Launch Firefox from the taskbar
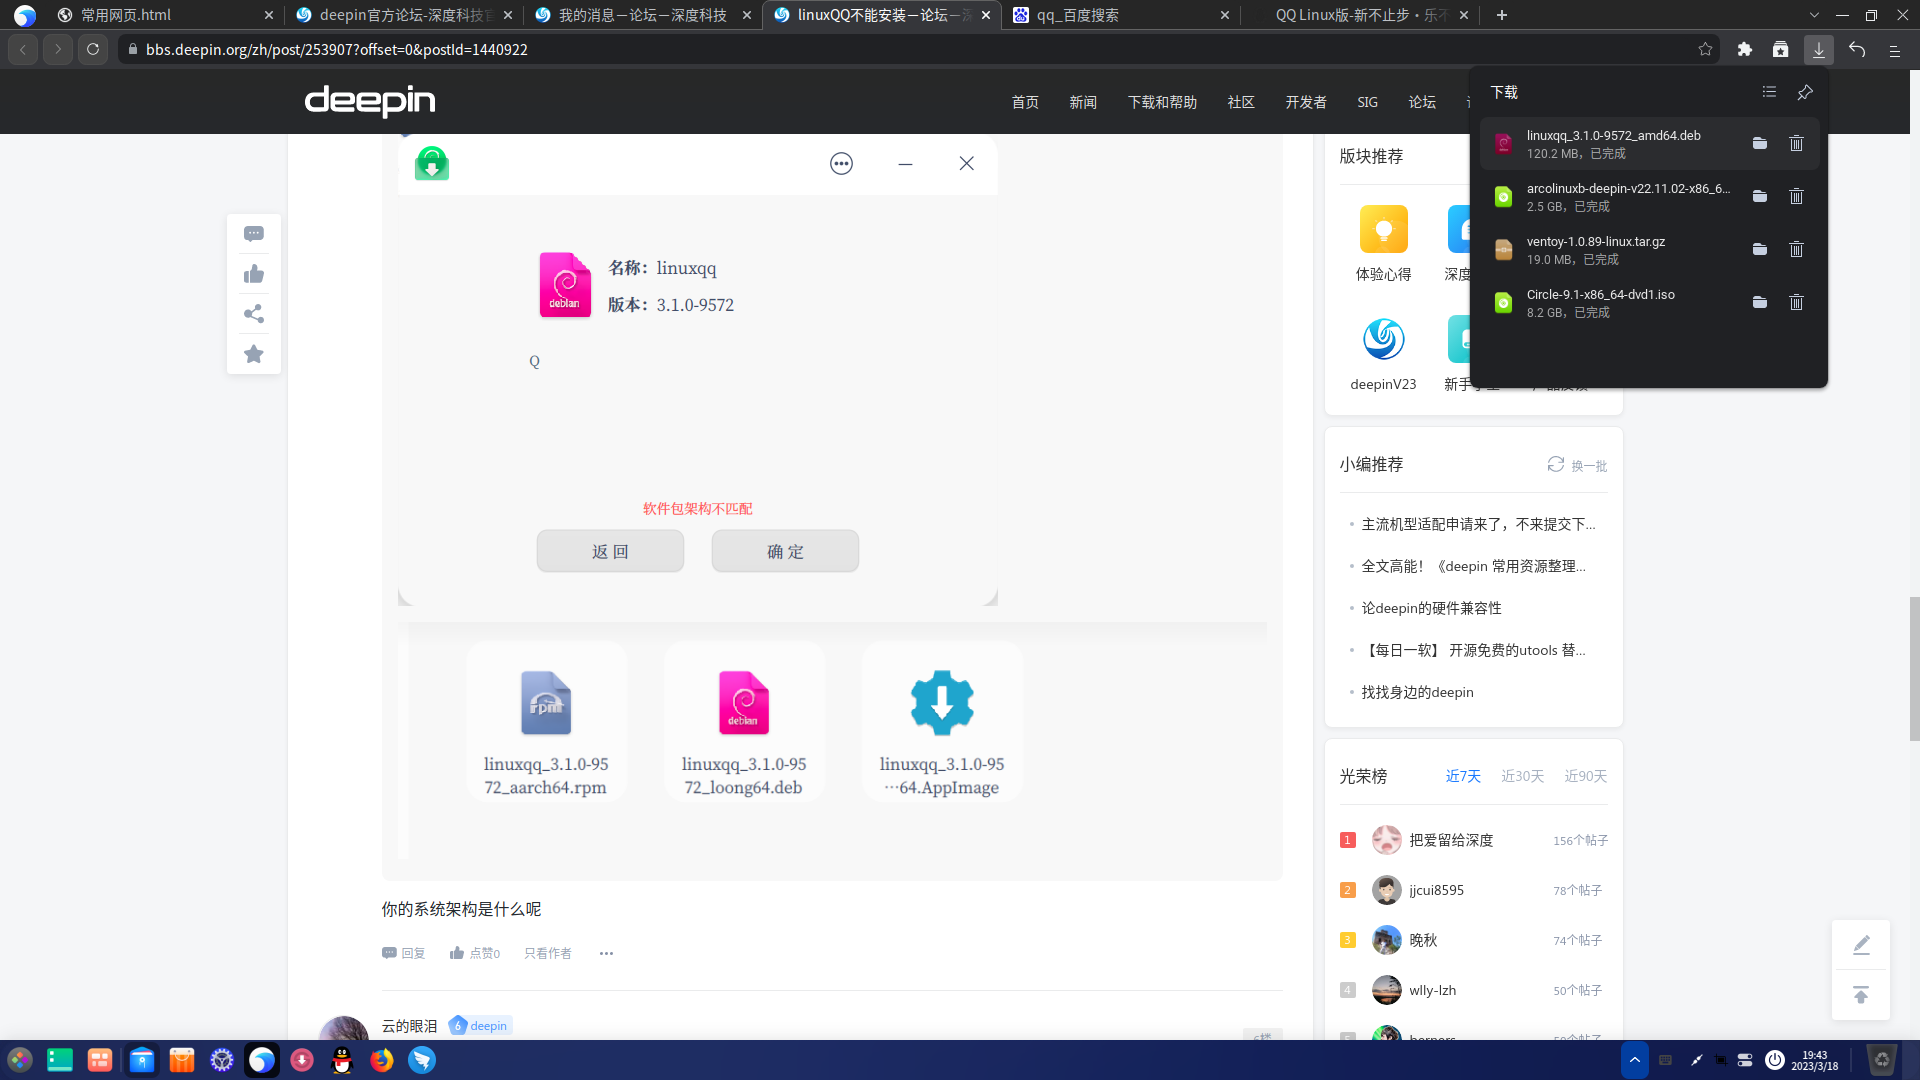Viewport: 1920px width, 1080px height. (382, 1060)
